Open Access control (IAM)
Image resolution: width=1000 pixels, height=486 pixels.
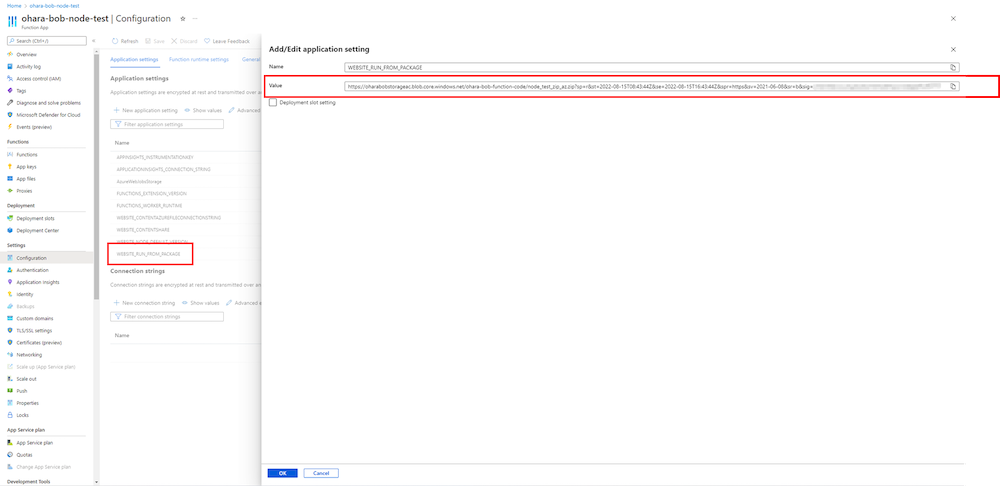click(x=38, y=78)
